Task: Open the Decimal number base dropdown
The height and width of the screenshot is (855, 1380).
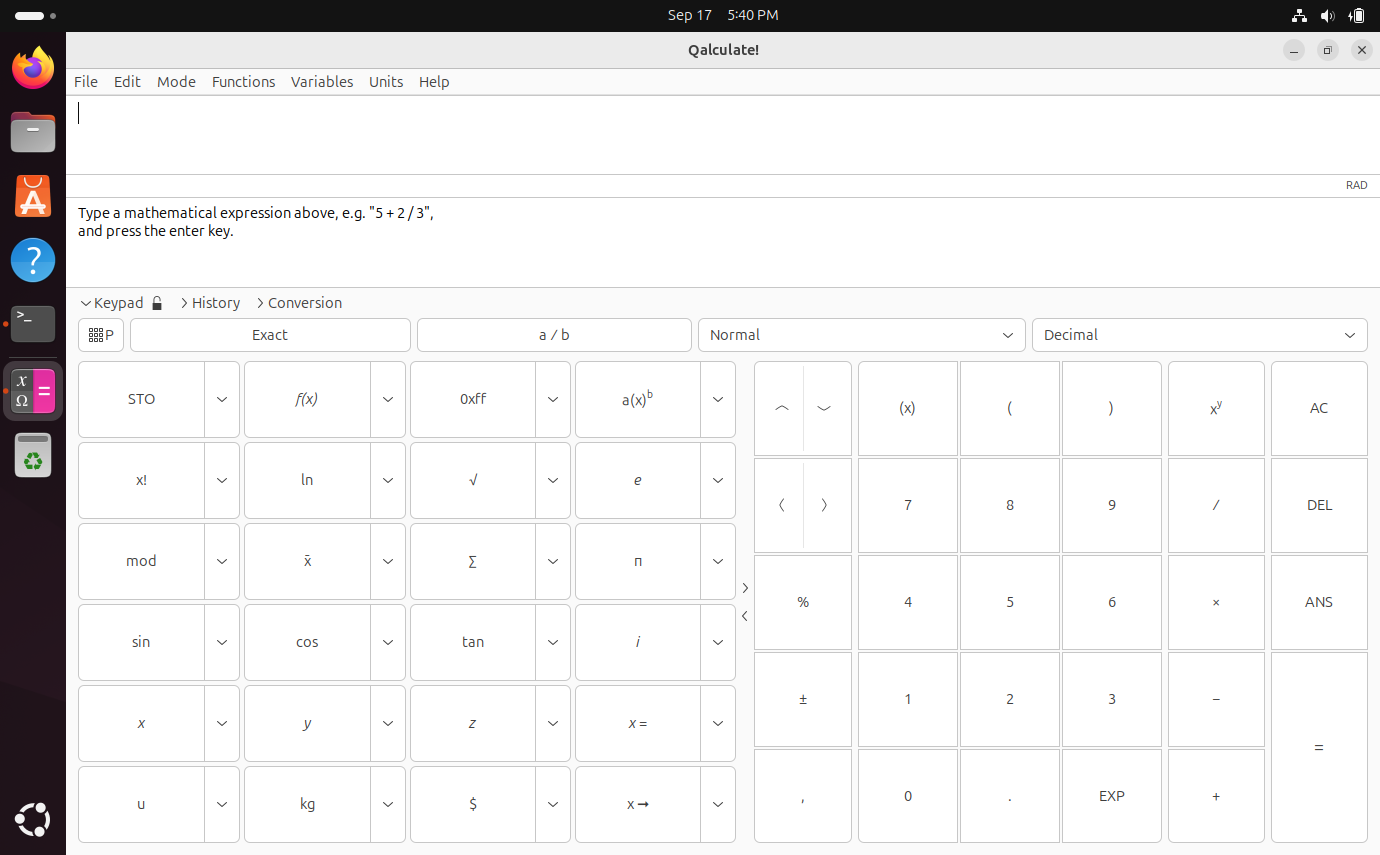Action: (1199, 334)
